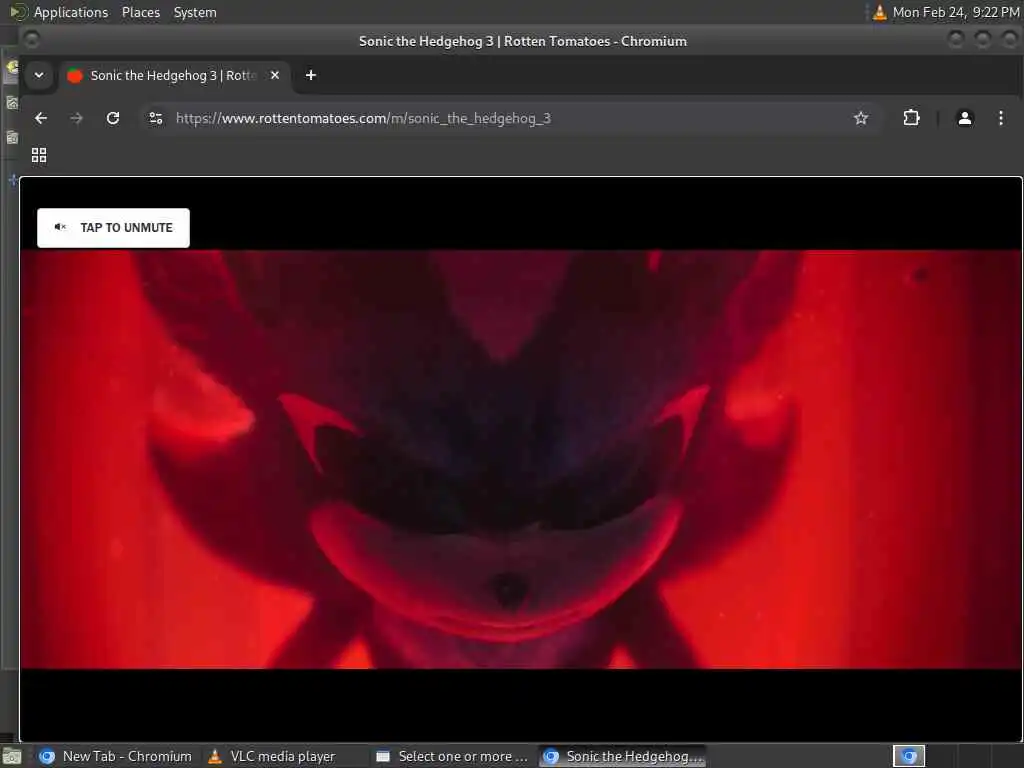The width and height of the screenshot is (1024, 768).
Task: Open the apps grid icon in bookmarks bar
Action: (39, 155)
